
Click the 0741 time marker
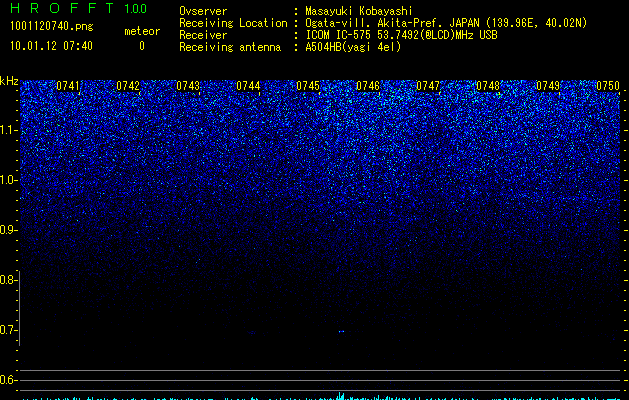coord(68,86)
